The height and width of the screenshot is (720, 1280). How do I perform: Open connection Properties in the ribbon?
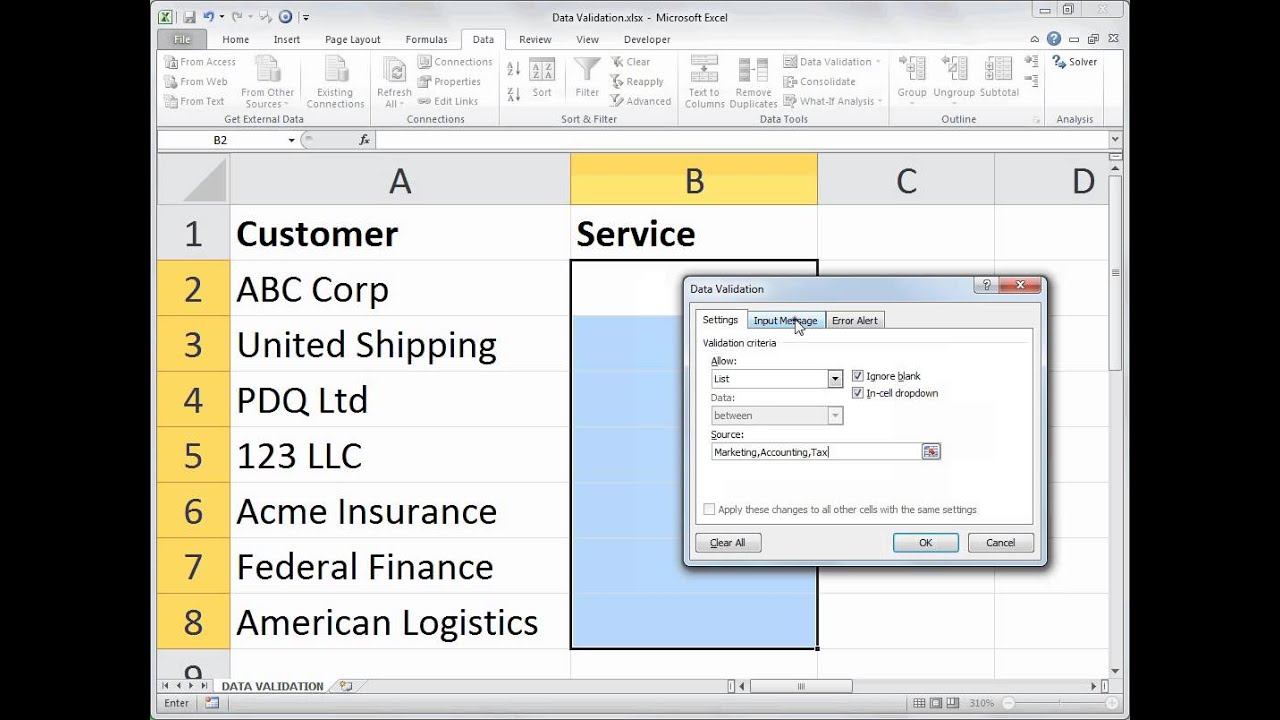[449, 82]
